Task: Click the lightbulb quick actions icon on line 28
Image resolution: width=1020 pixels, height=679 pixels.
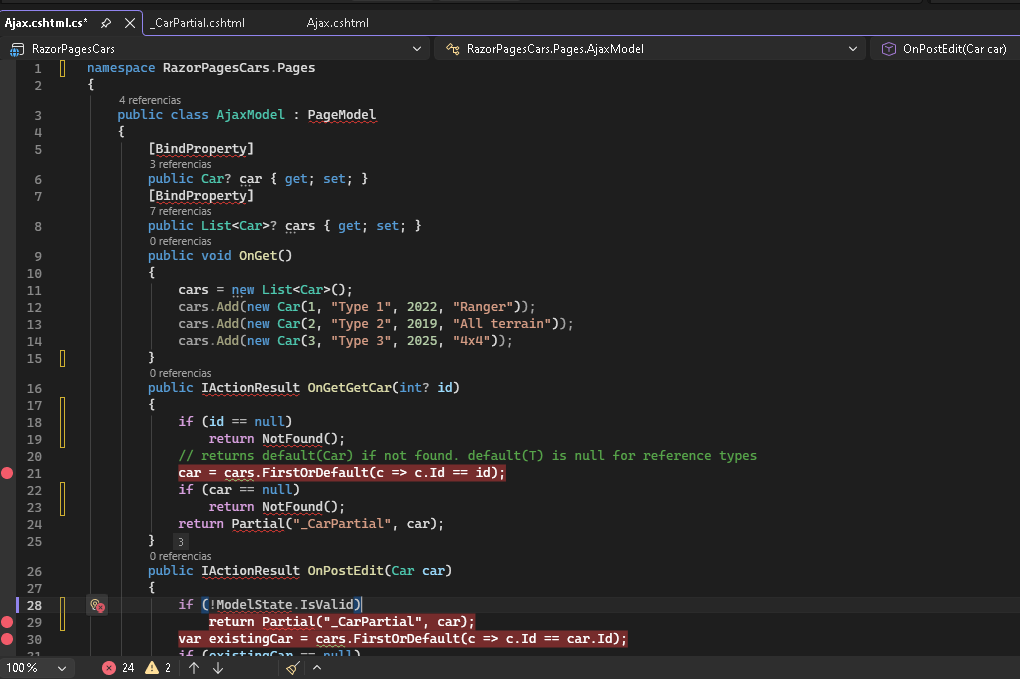Action: coord(97,605)
